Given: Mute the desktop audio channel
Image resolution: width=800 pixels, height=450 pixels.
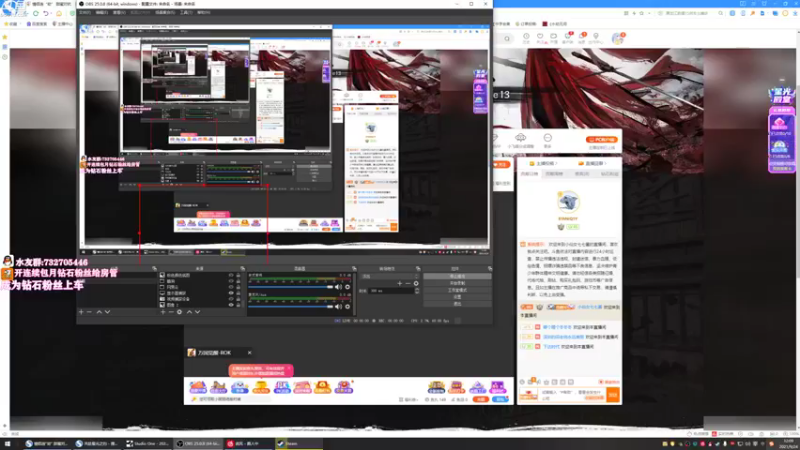Looking at the screenshot, I should pos(338,287).
